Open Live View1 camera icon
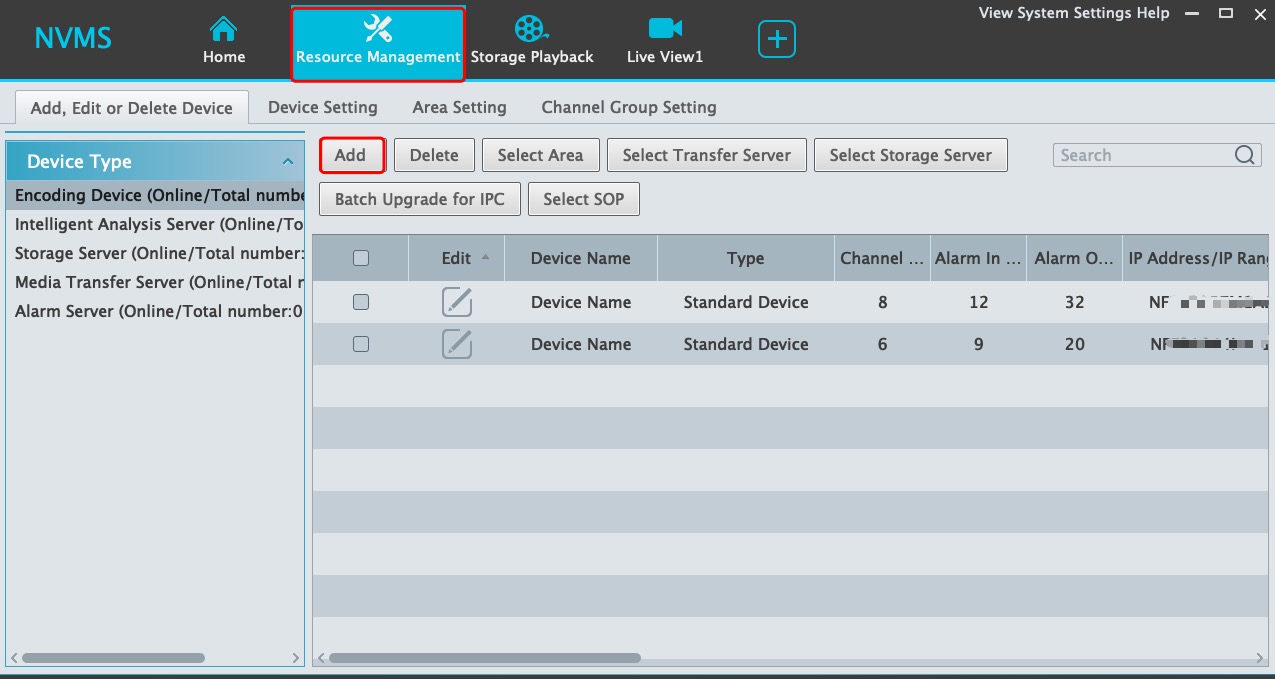Screen dimensions: 1275x679 (664, 28)
